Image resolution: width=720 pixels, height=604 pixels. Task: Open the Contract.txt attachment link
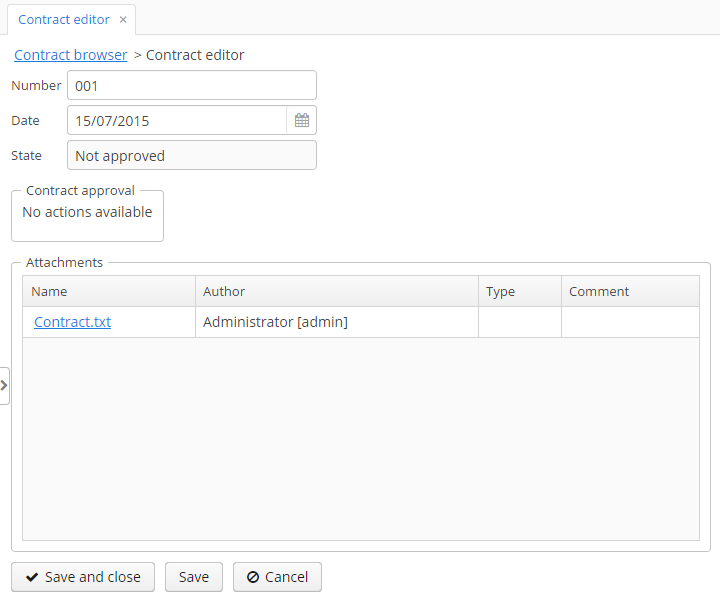coord(72,322)
